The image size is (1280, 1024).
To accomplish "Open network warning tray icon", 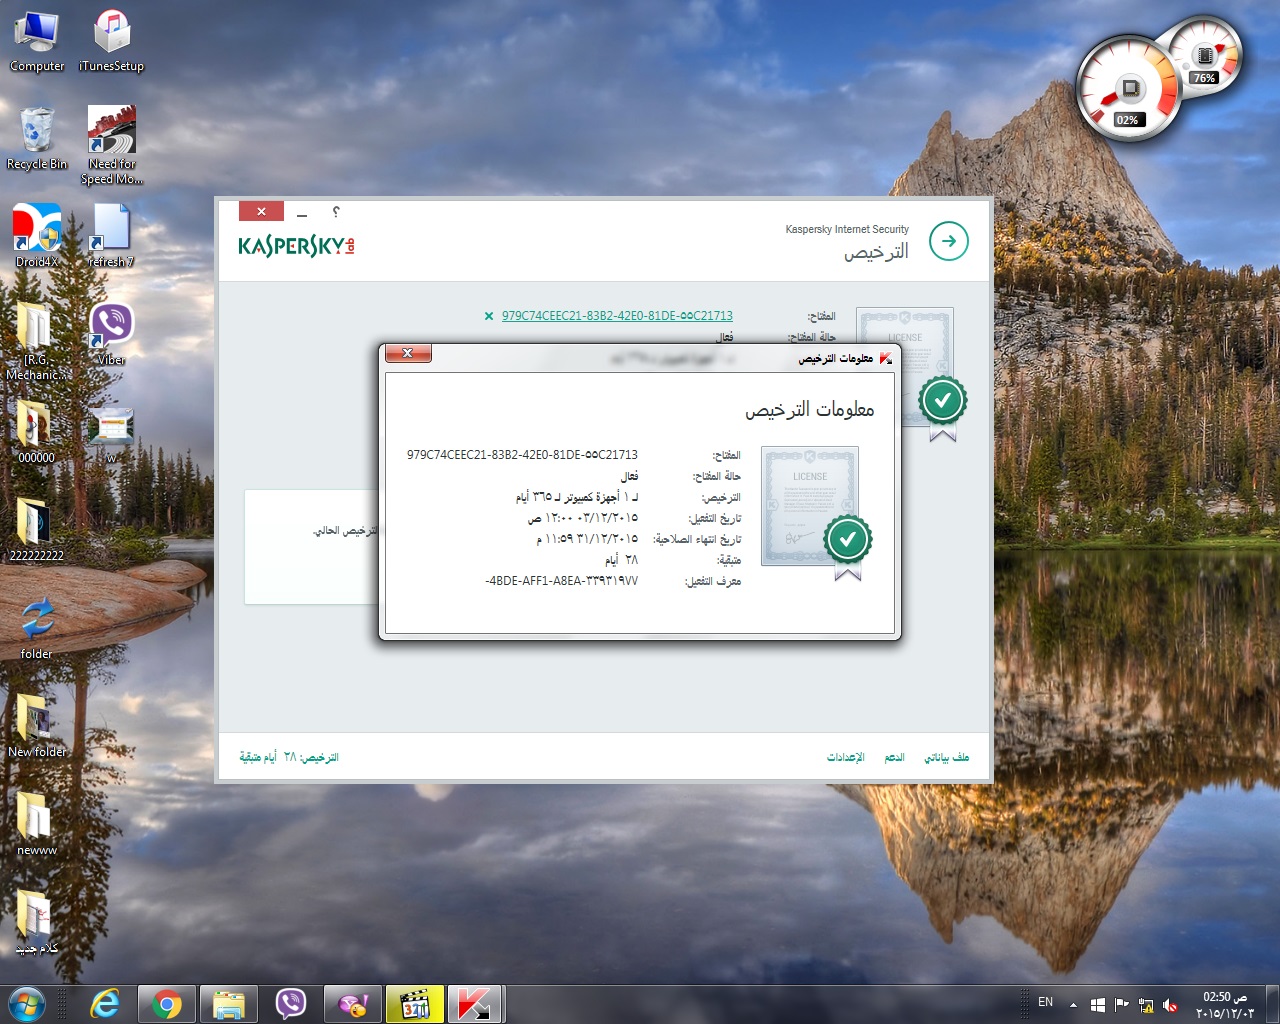I will (1146, 1004).
